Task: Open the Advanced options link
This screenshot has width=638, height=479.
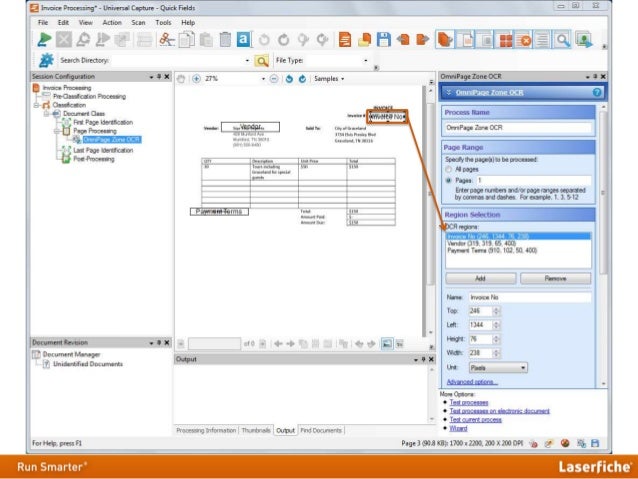Action: [x=472, y=382]
